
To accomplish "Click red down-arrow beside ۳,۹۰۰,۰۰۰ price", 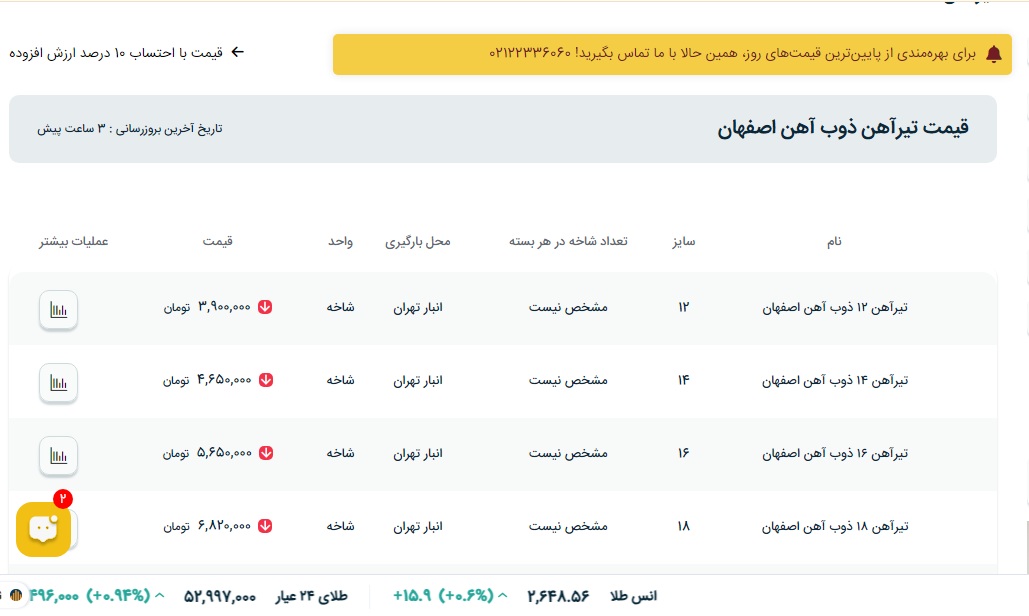I will (x=265, y=307).
